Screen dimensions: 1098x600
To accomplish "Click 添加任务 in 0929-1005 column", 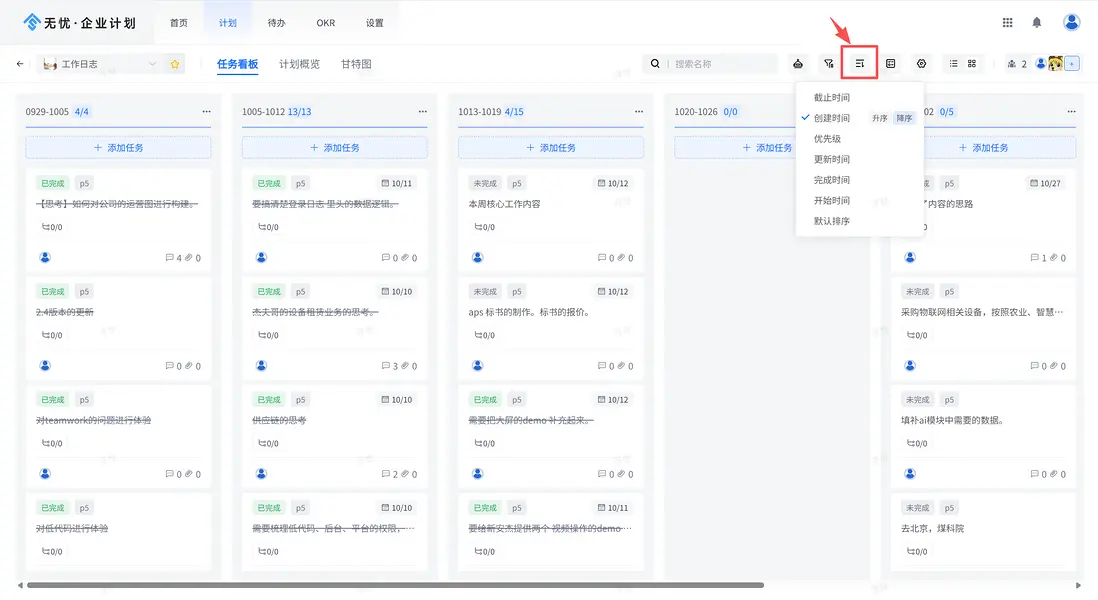I will 118,148.
